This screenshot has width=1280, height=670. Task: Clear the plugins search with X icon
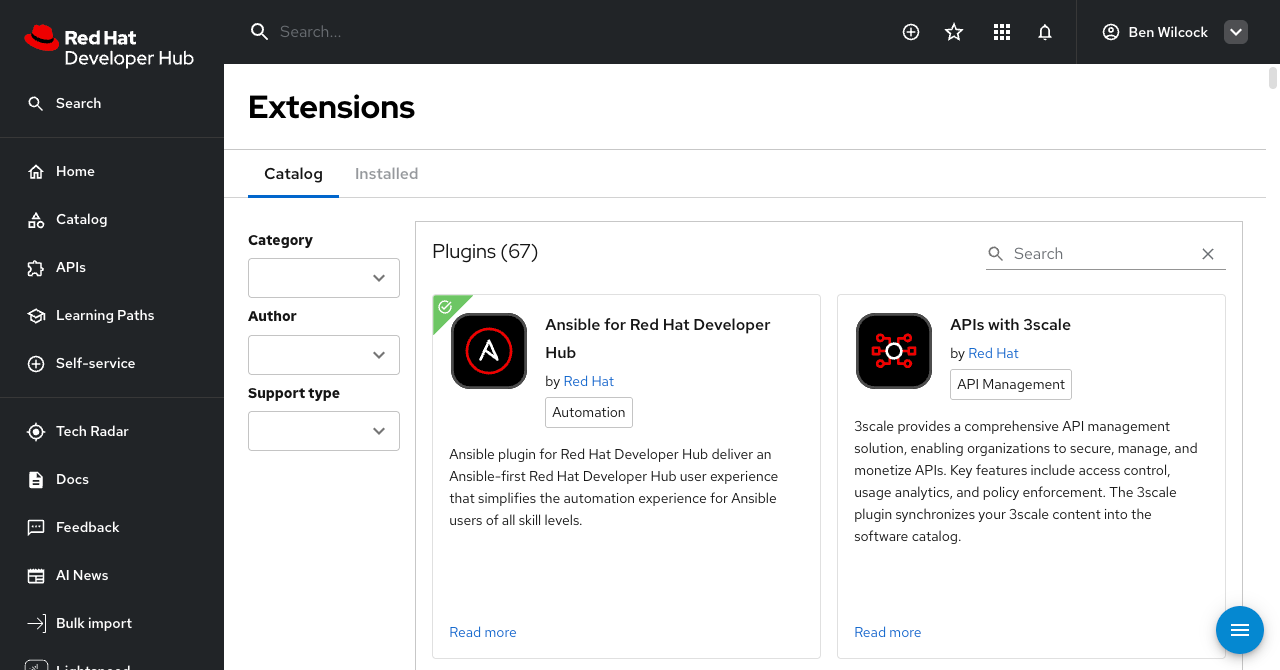point(1208,254)
